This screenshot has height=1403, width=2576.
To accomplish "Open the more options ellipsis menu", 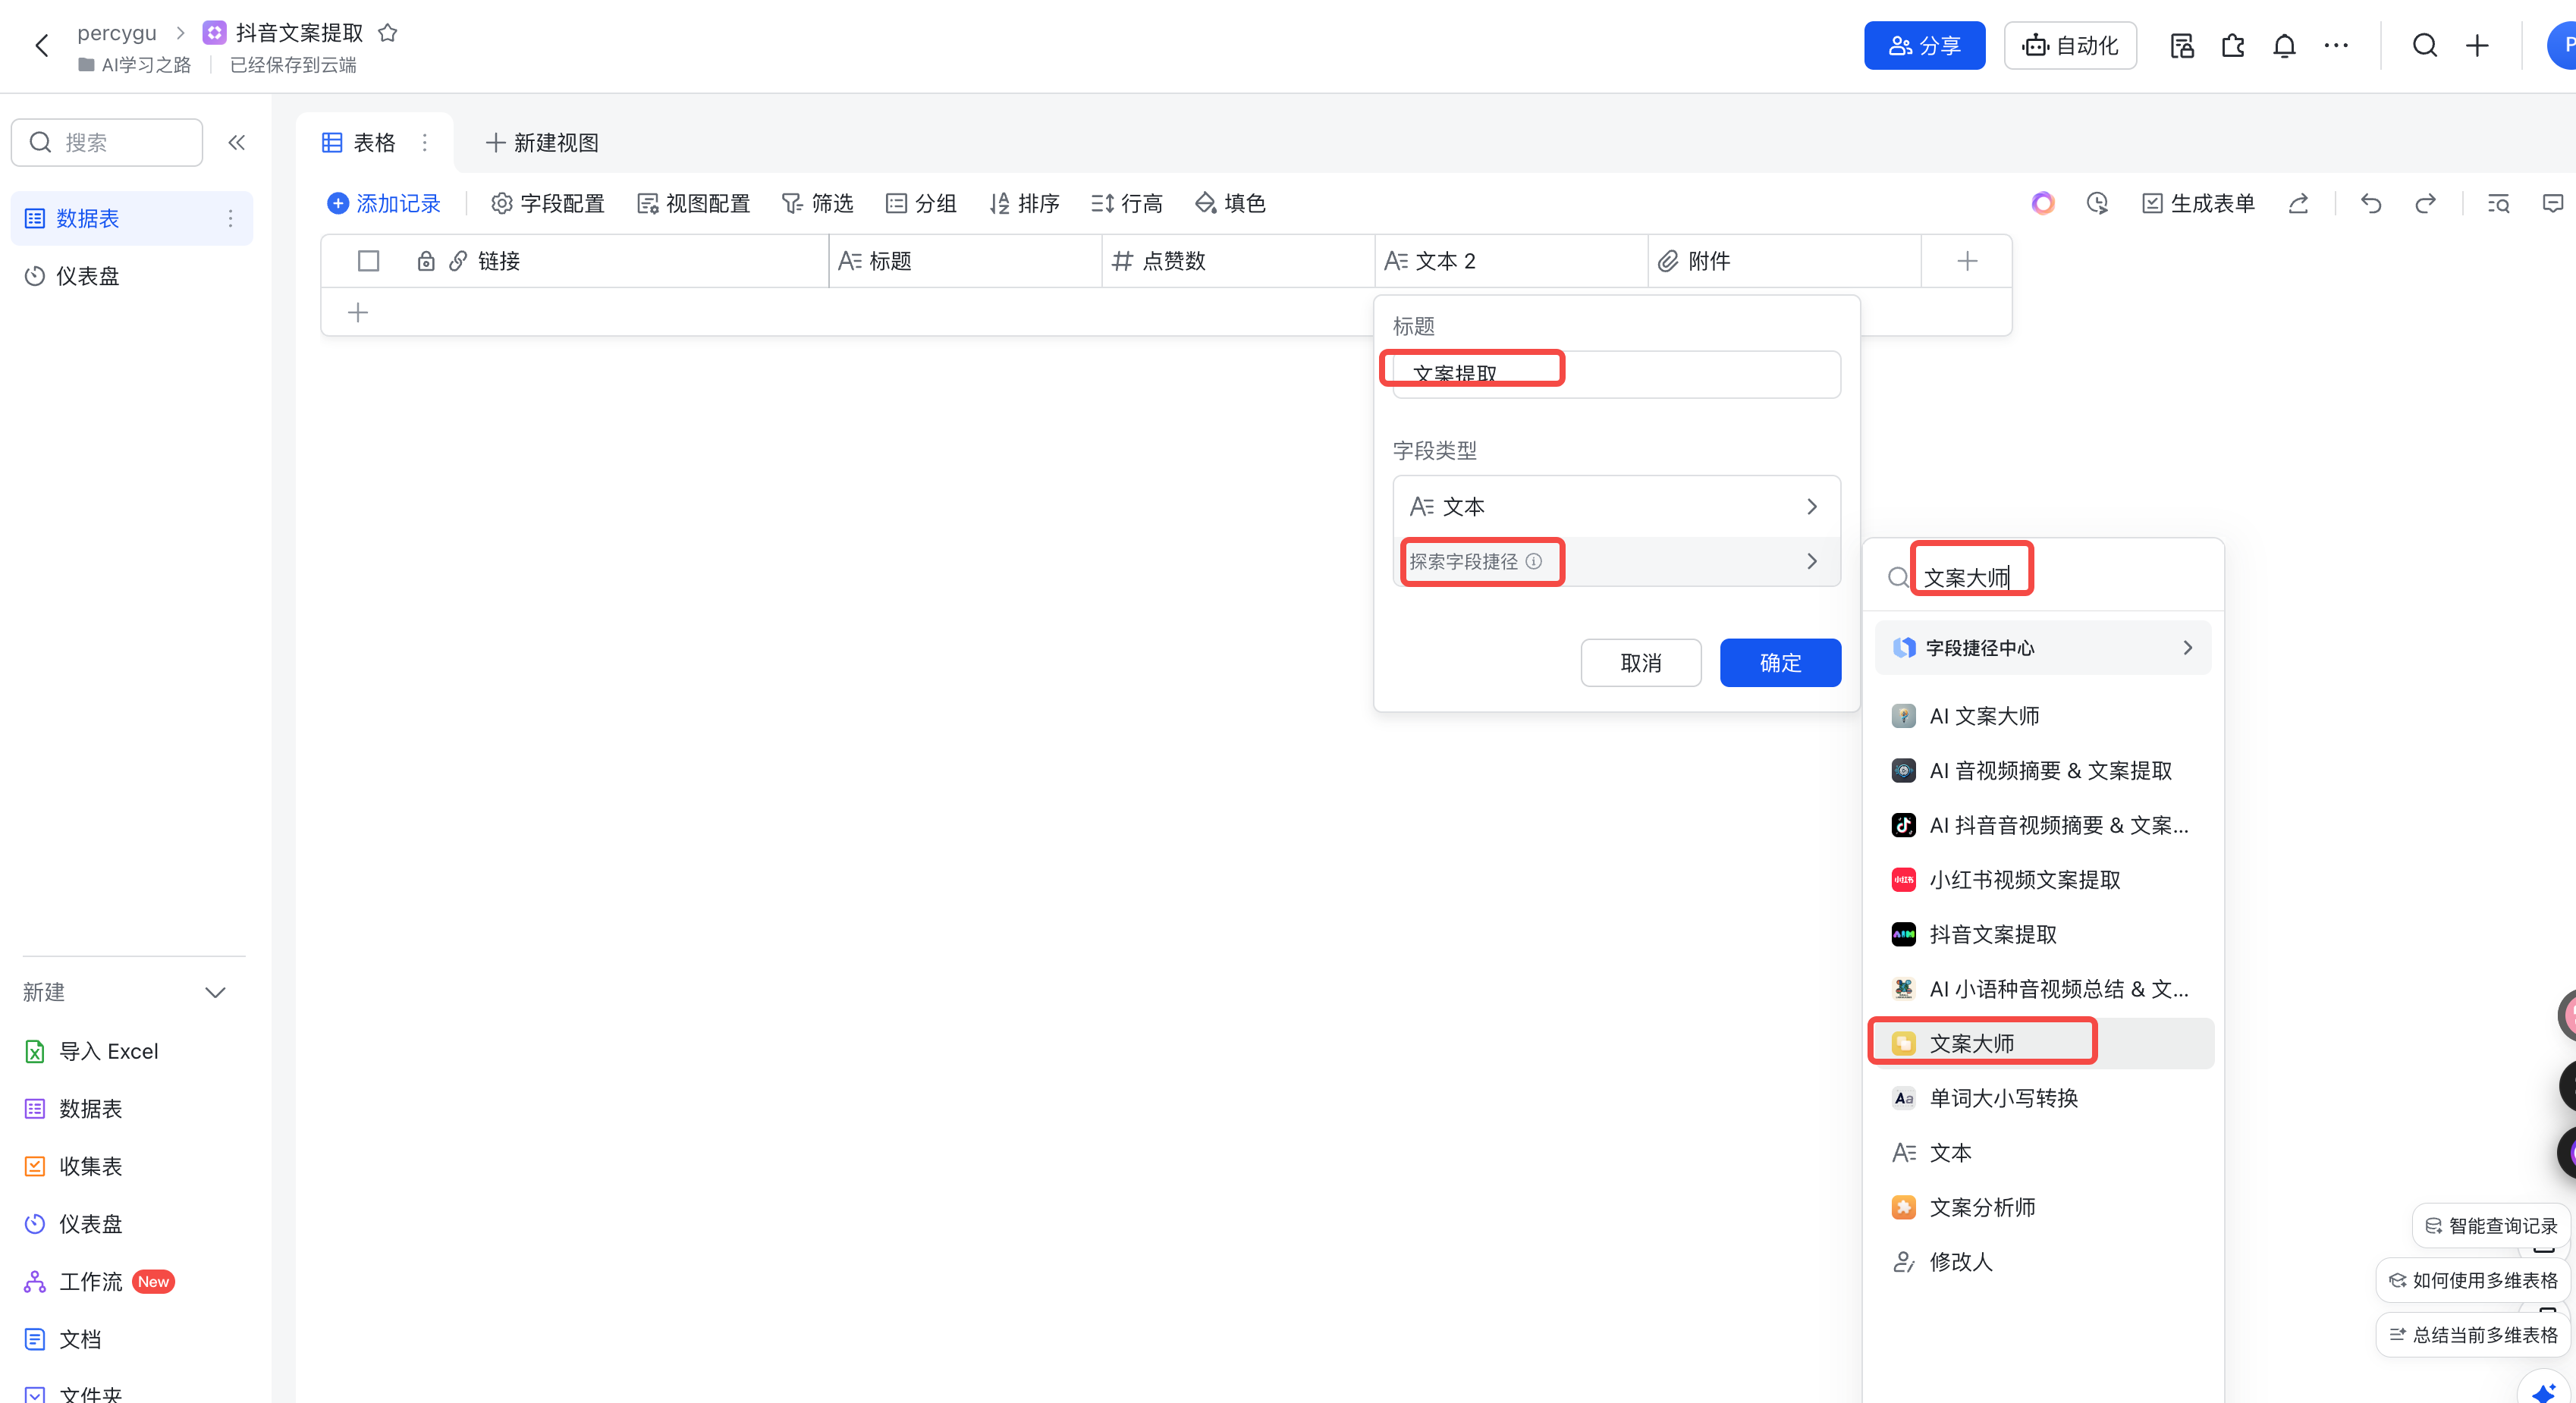I will pos(2336,46).
